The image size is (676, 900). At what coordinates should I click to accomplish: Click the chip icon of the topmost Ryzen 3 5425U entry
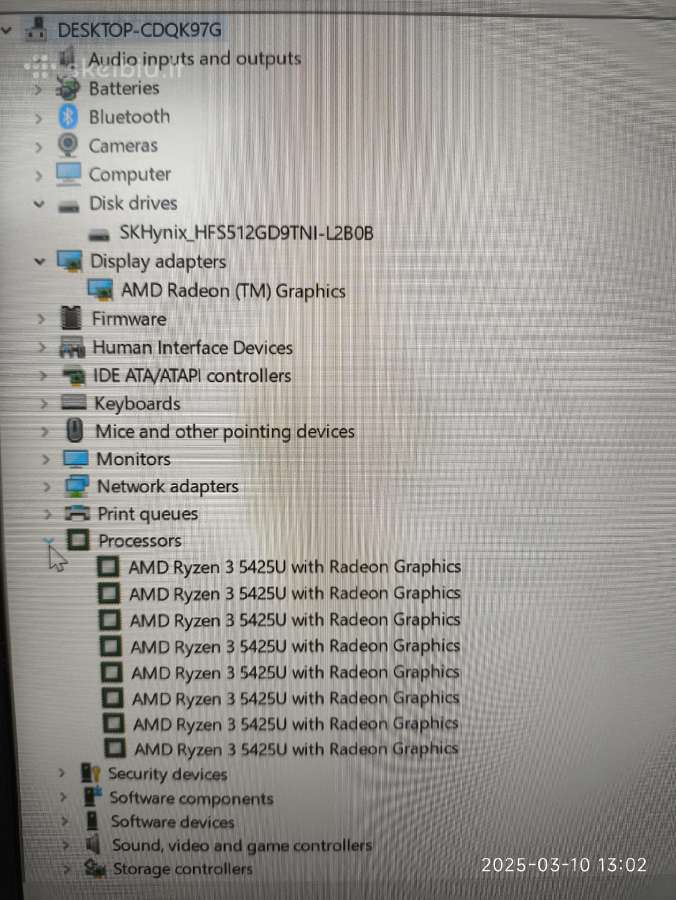(x=108, y=567)
